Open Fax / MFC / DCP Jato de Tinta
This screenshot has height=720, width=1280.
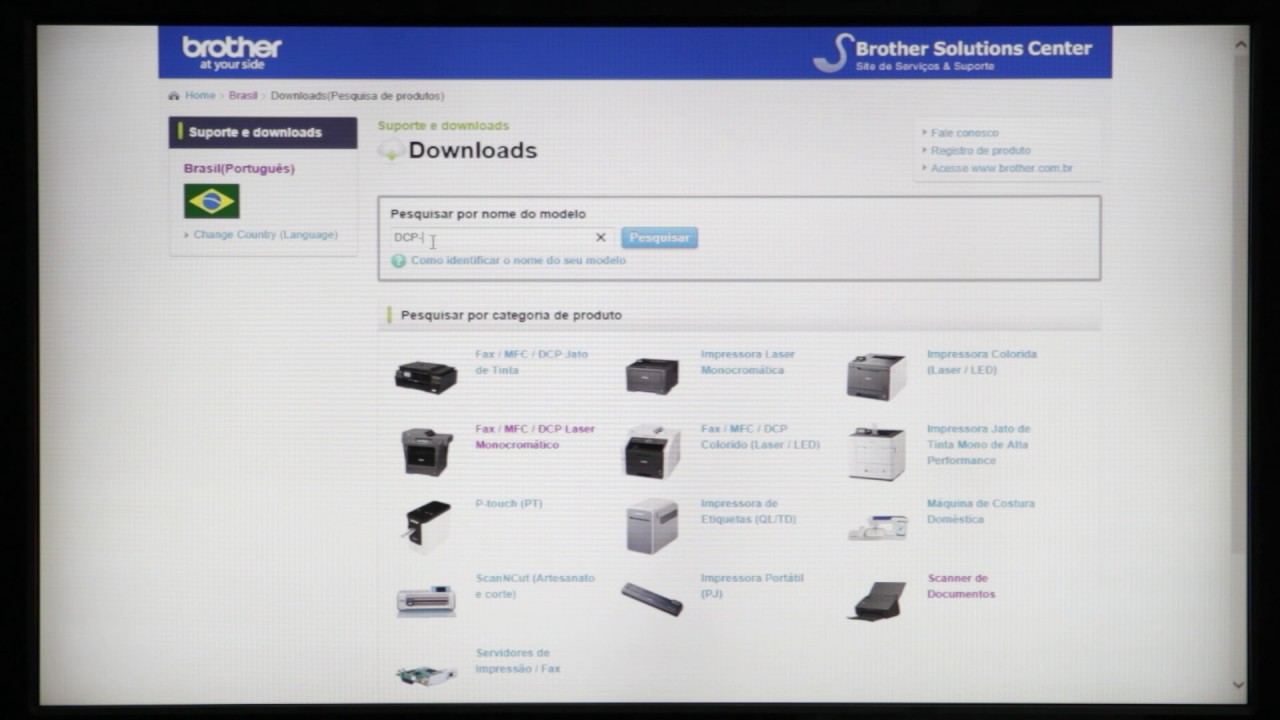[532, 362]
